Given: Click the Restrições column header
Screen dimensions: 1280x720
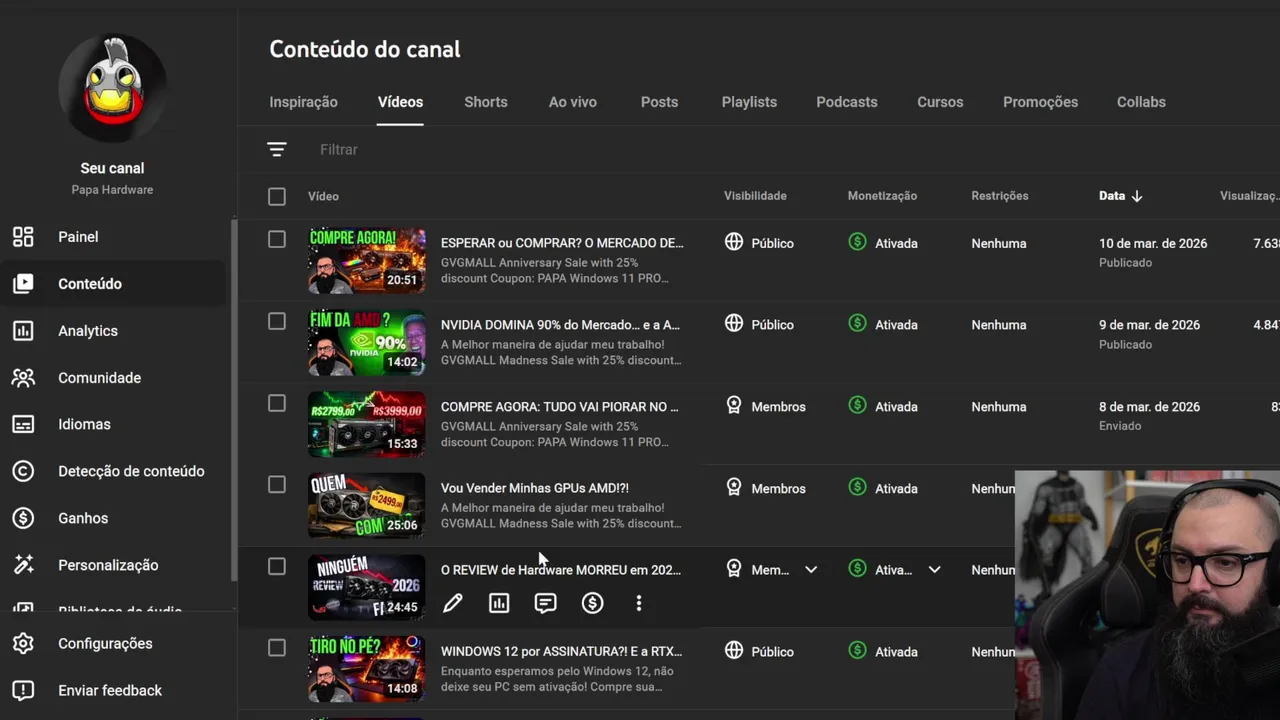Looking at the screenshot, I should (1000, 196).
